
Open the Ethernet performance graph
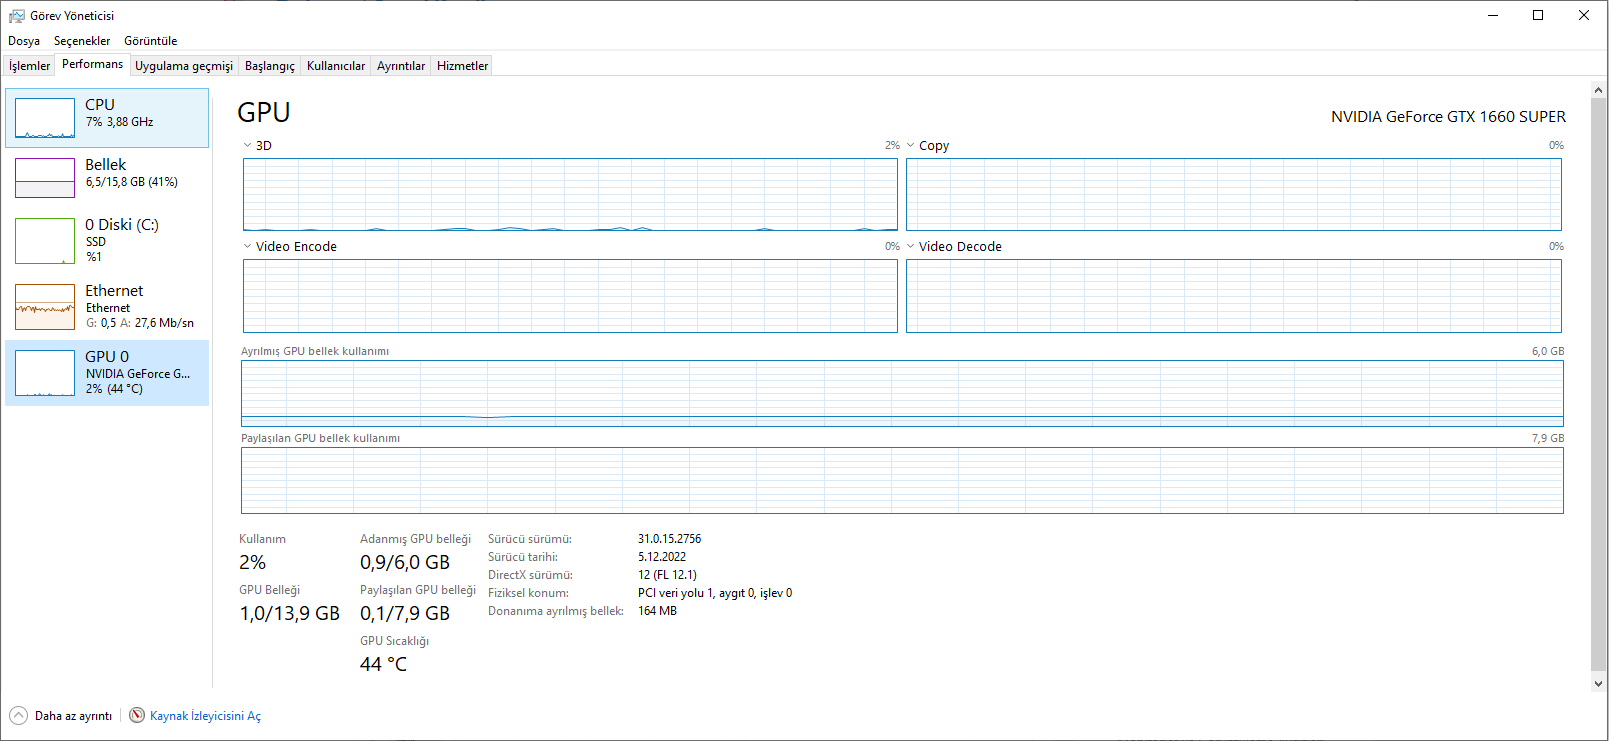45,306
